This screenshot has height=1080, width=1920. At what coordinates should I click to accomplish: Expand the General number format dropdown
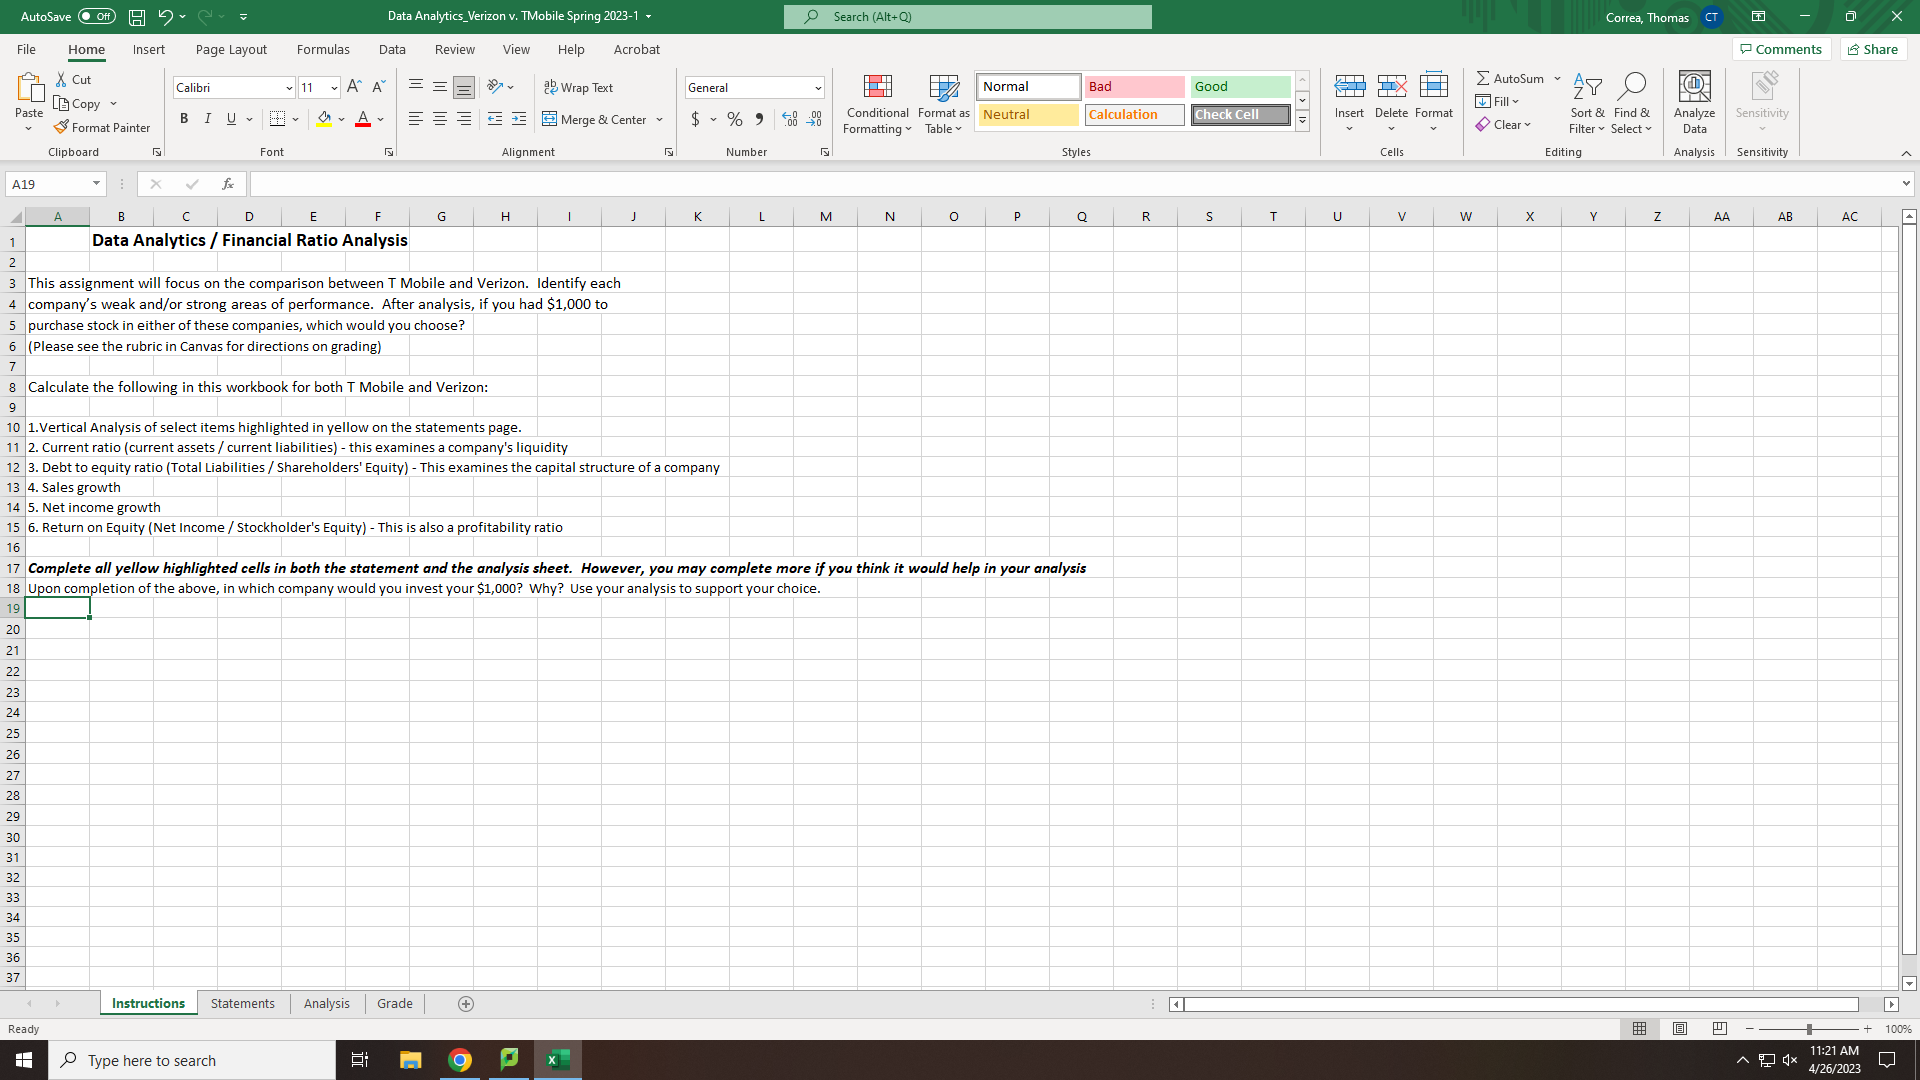818,88
